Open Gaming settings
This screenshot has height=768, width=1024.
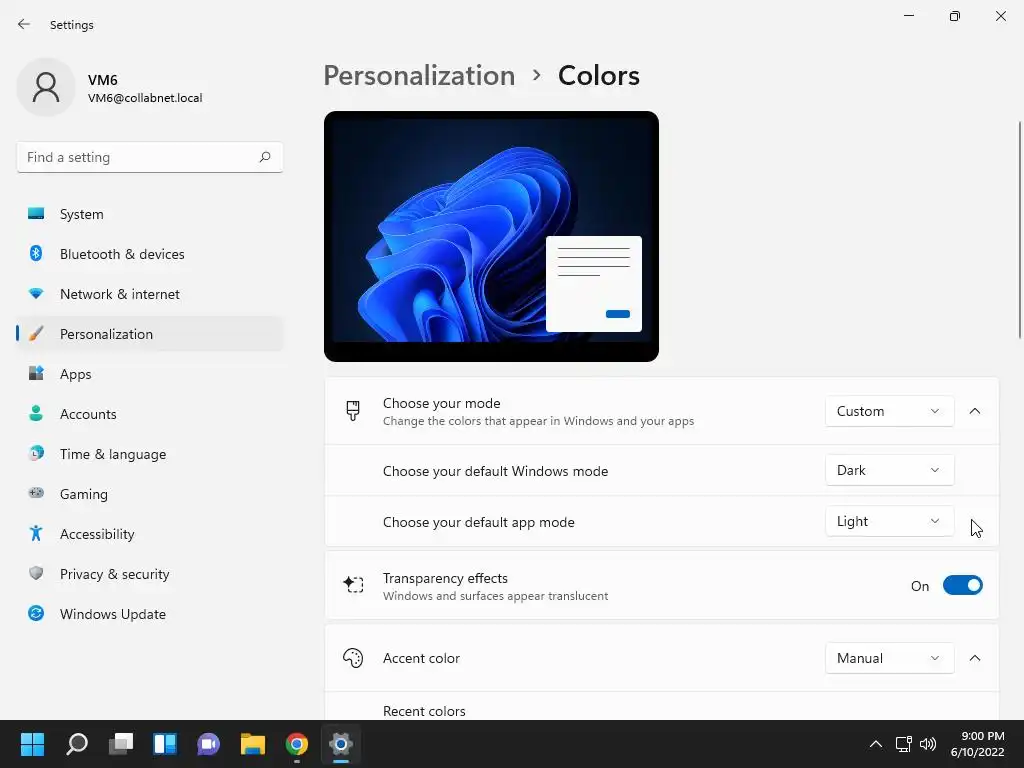pyautogui.click(x=150, y=493)
